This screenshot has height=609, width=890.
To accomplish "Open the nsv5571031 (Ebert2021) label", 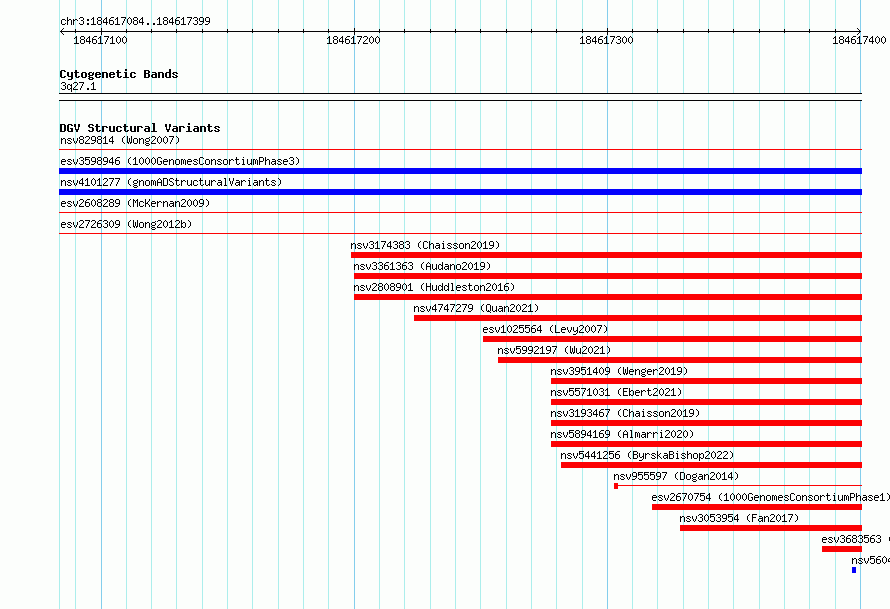I will (616, 392).
